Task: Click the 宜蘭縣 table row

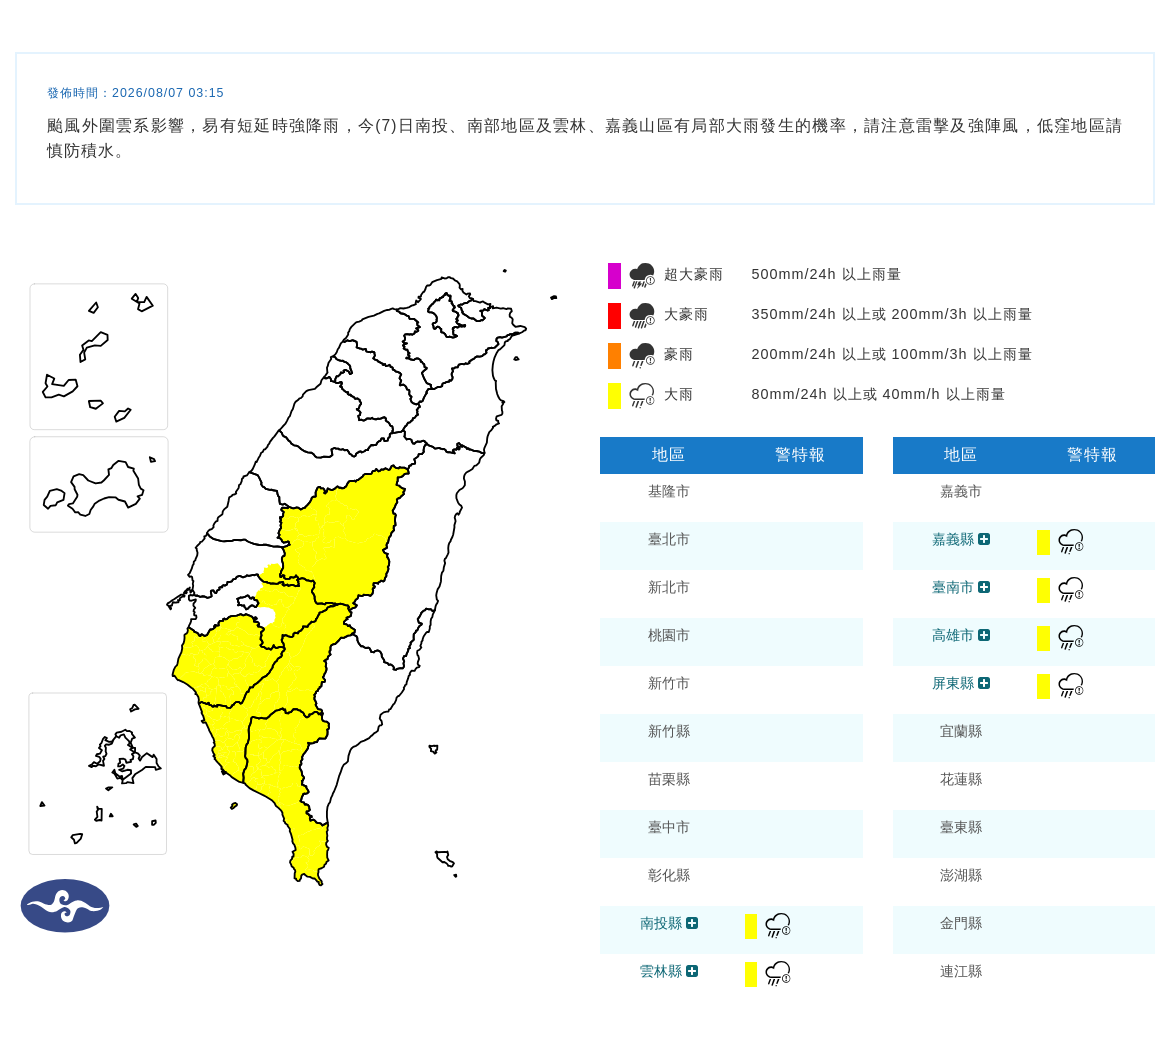Action: click(1024, 738)
